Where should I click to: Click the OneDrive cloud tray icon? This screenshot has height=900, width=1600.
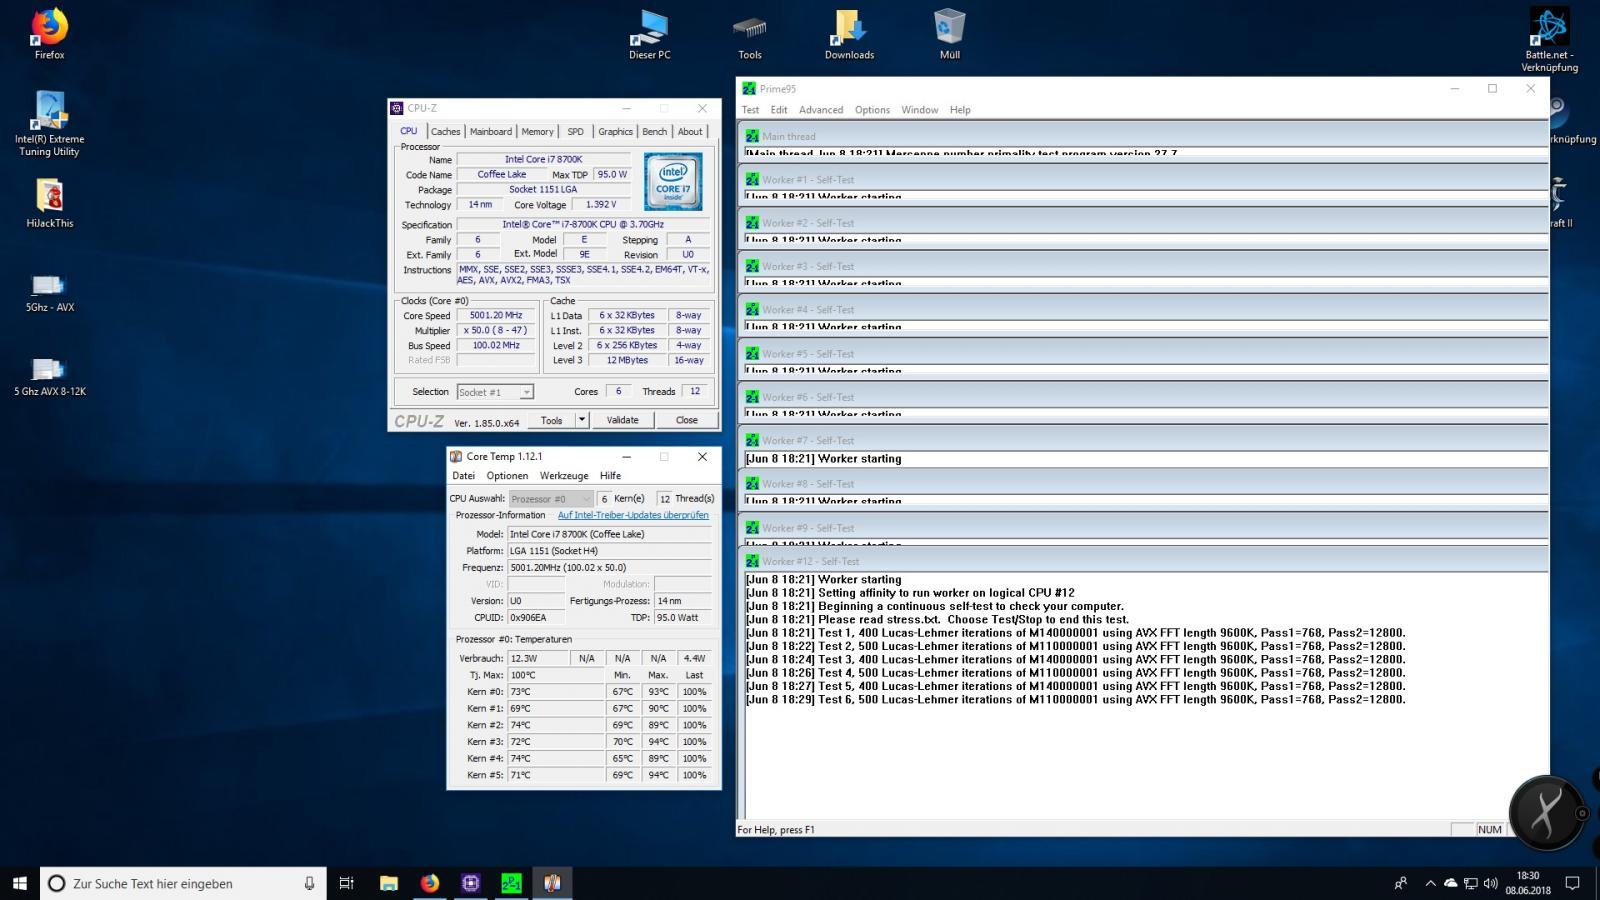tap(1450, 883)
